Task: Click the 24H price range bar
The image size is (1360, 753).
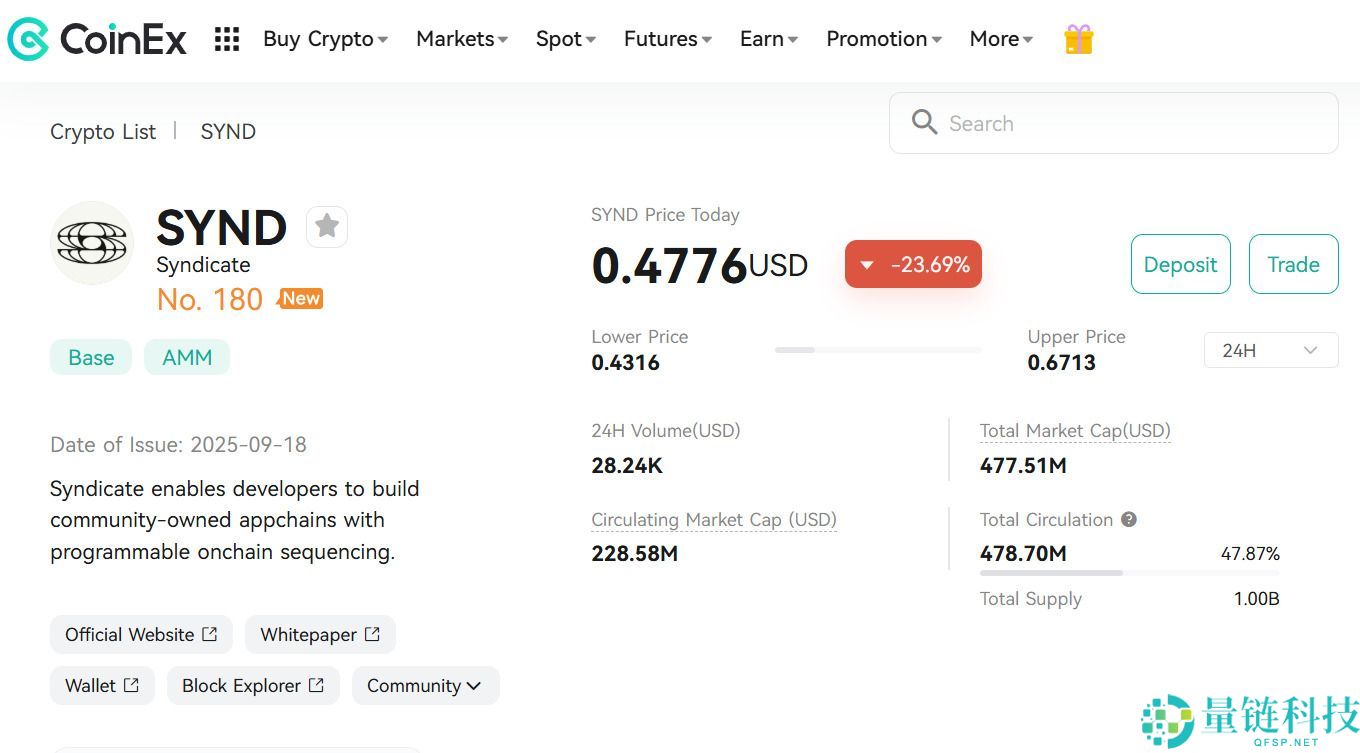Action: (878, 350)
